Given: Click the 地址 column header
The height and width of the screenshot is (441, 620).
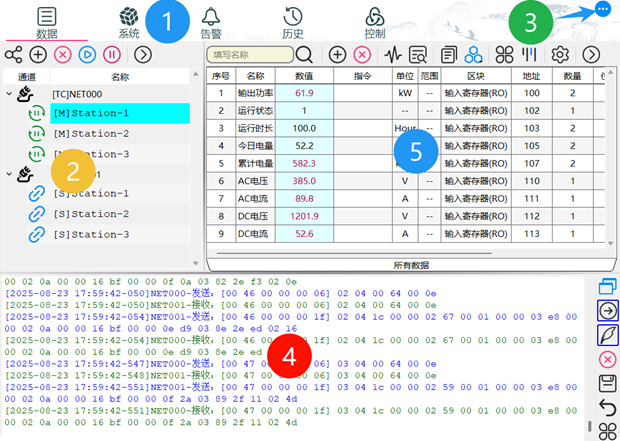Looking at the screenshot, I should tap(531, 76).
